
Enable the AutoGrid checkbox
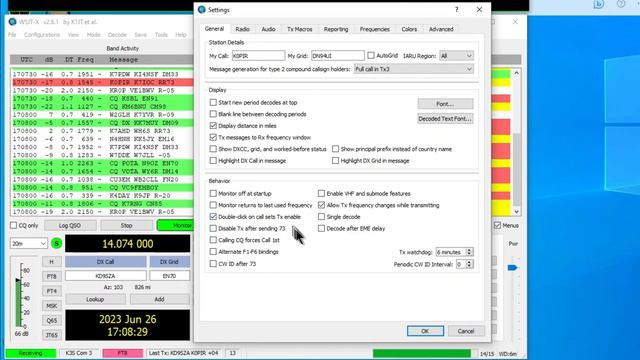click(x=371, y=55)
